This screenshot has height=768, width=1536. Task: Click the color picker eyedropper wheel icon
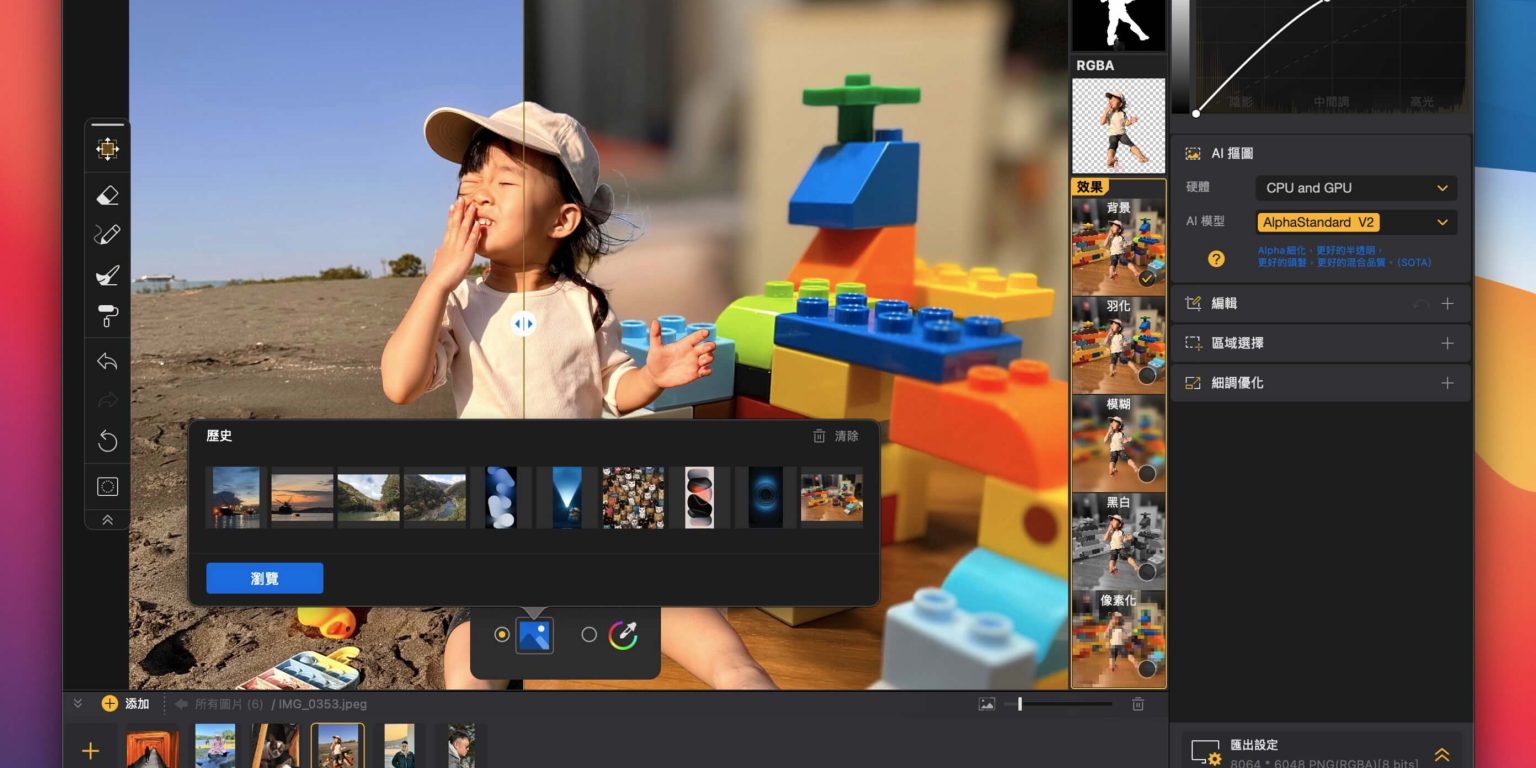(x=623, y=635)
